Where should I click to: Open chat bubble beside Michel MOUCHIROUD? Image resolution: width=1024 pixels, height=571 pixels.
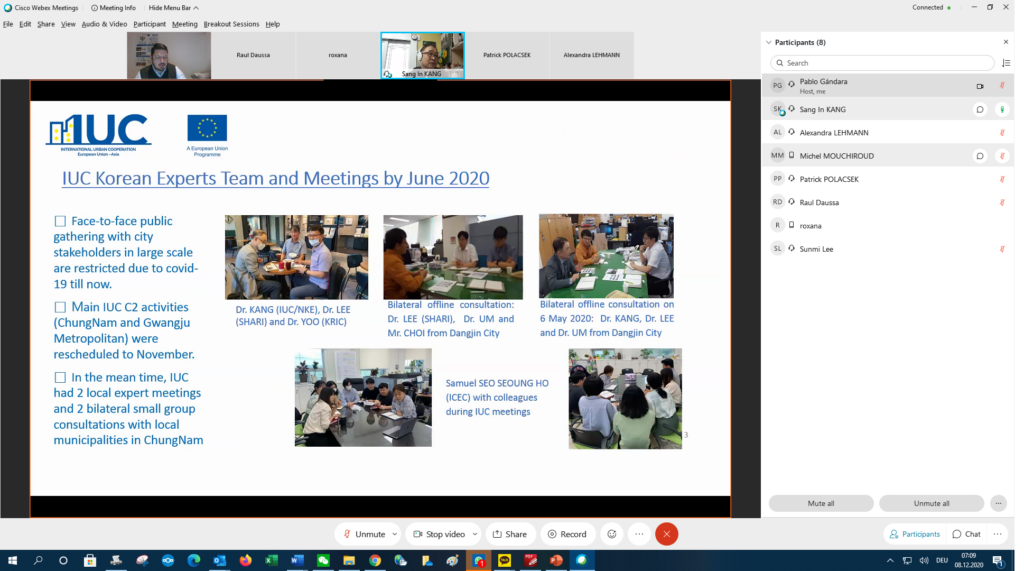979,156
